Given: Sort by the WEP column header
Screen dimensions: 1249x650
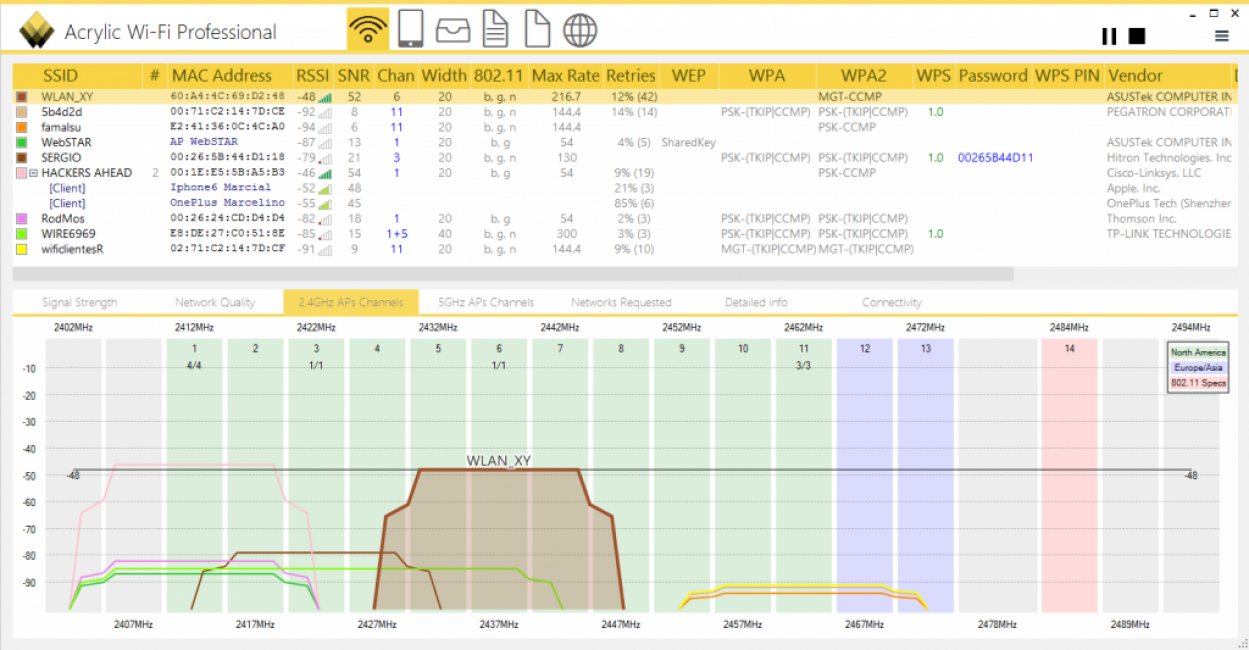Looking at the screenshot, I should [x=688, y=75].
